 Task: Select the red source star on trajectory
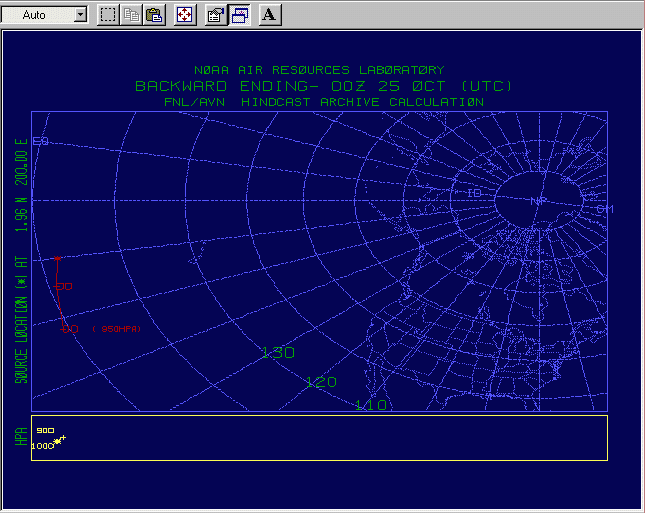(57, 259)
